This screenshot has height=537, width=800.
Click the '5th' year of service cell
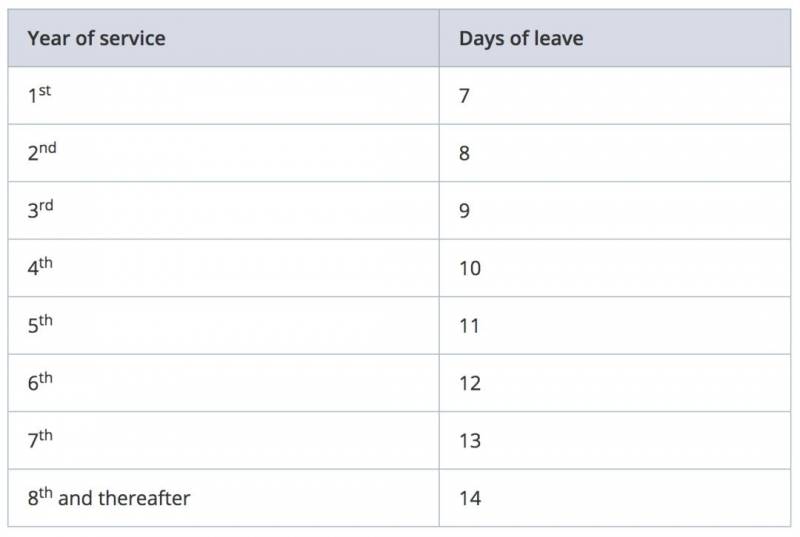pyautogui.click(x=40, y=325)
